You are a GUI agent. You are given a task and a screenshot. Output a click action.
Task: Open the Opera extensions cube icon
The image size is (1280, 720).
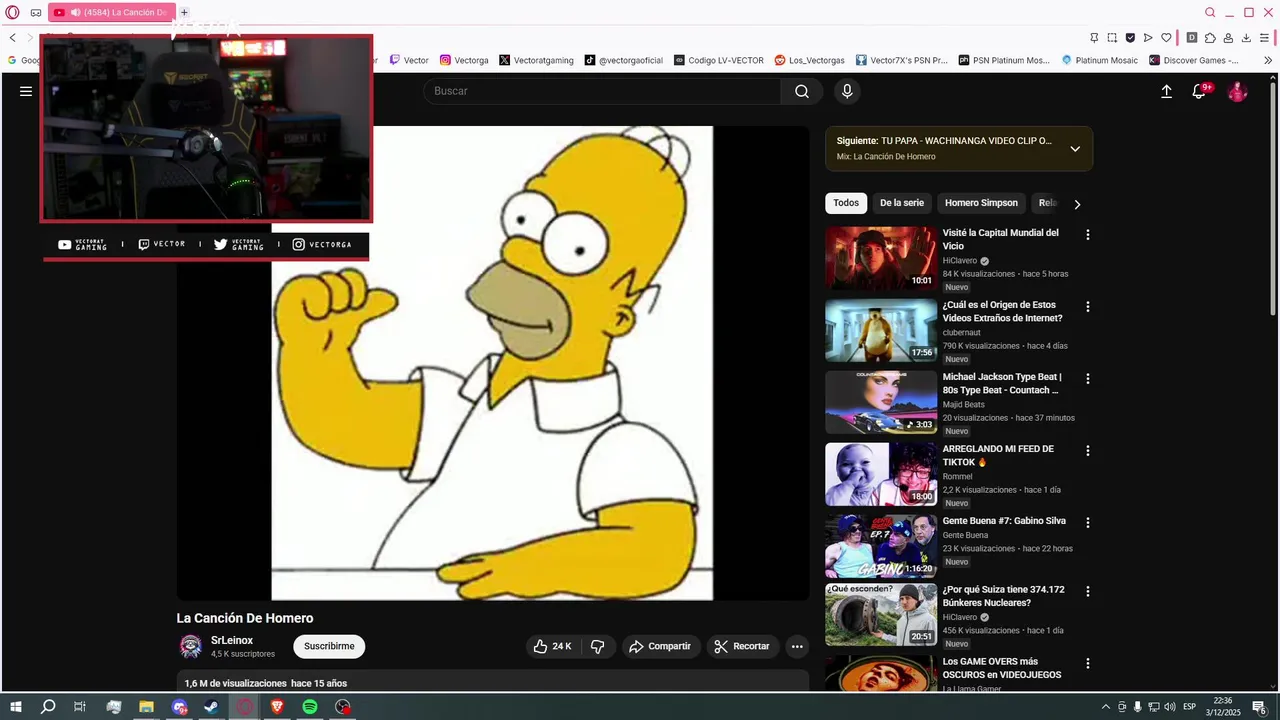click(x=1210, y=38)
